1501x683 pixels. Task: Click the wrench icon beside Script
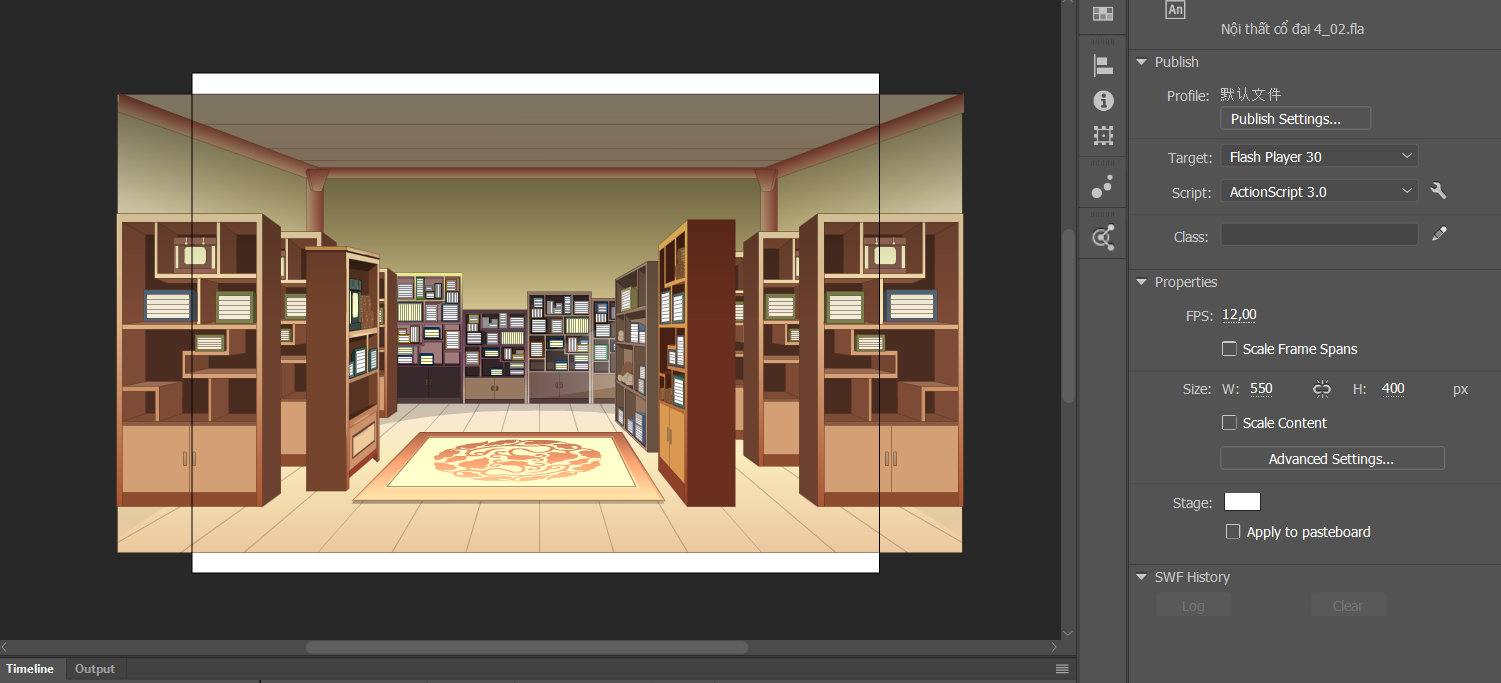tap(1439, 192)
